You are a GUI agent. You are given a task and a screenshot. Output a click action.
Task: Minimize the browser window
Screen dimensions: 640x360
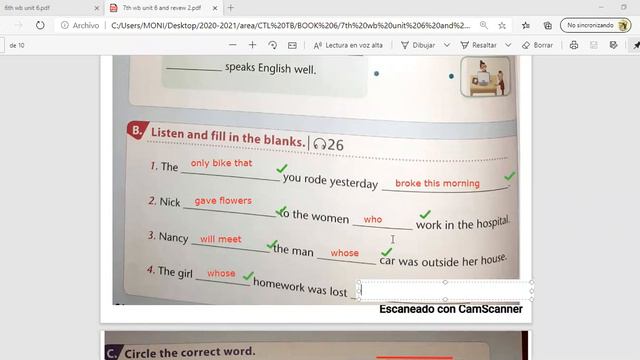tap(601, 7)
